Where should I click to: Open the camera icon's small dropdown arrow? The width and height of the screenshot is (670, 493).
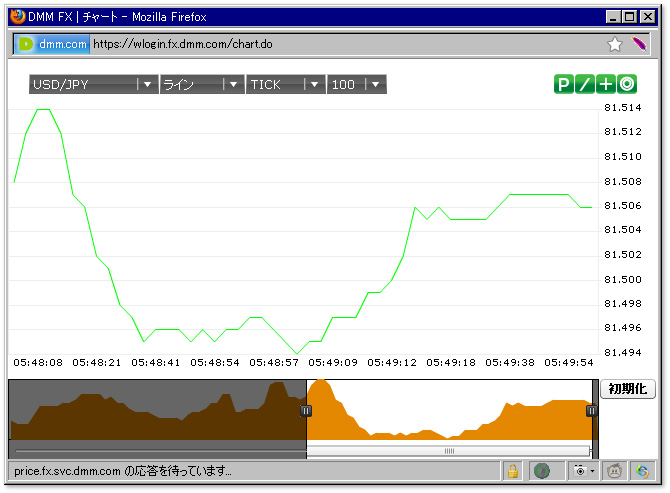pos(592,471)
